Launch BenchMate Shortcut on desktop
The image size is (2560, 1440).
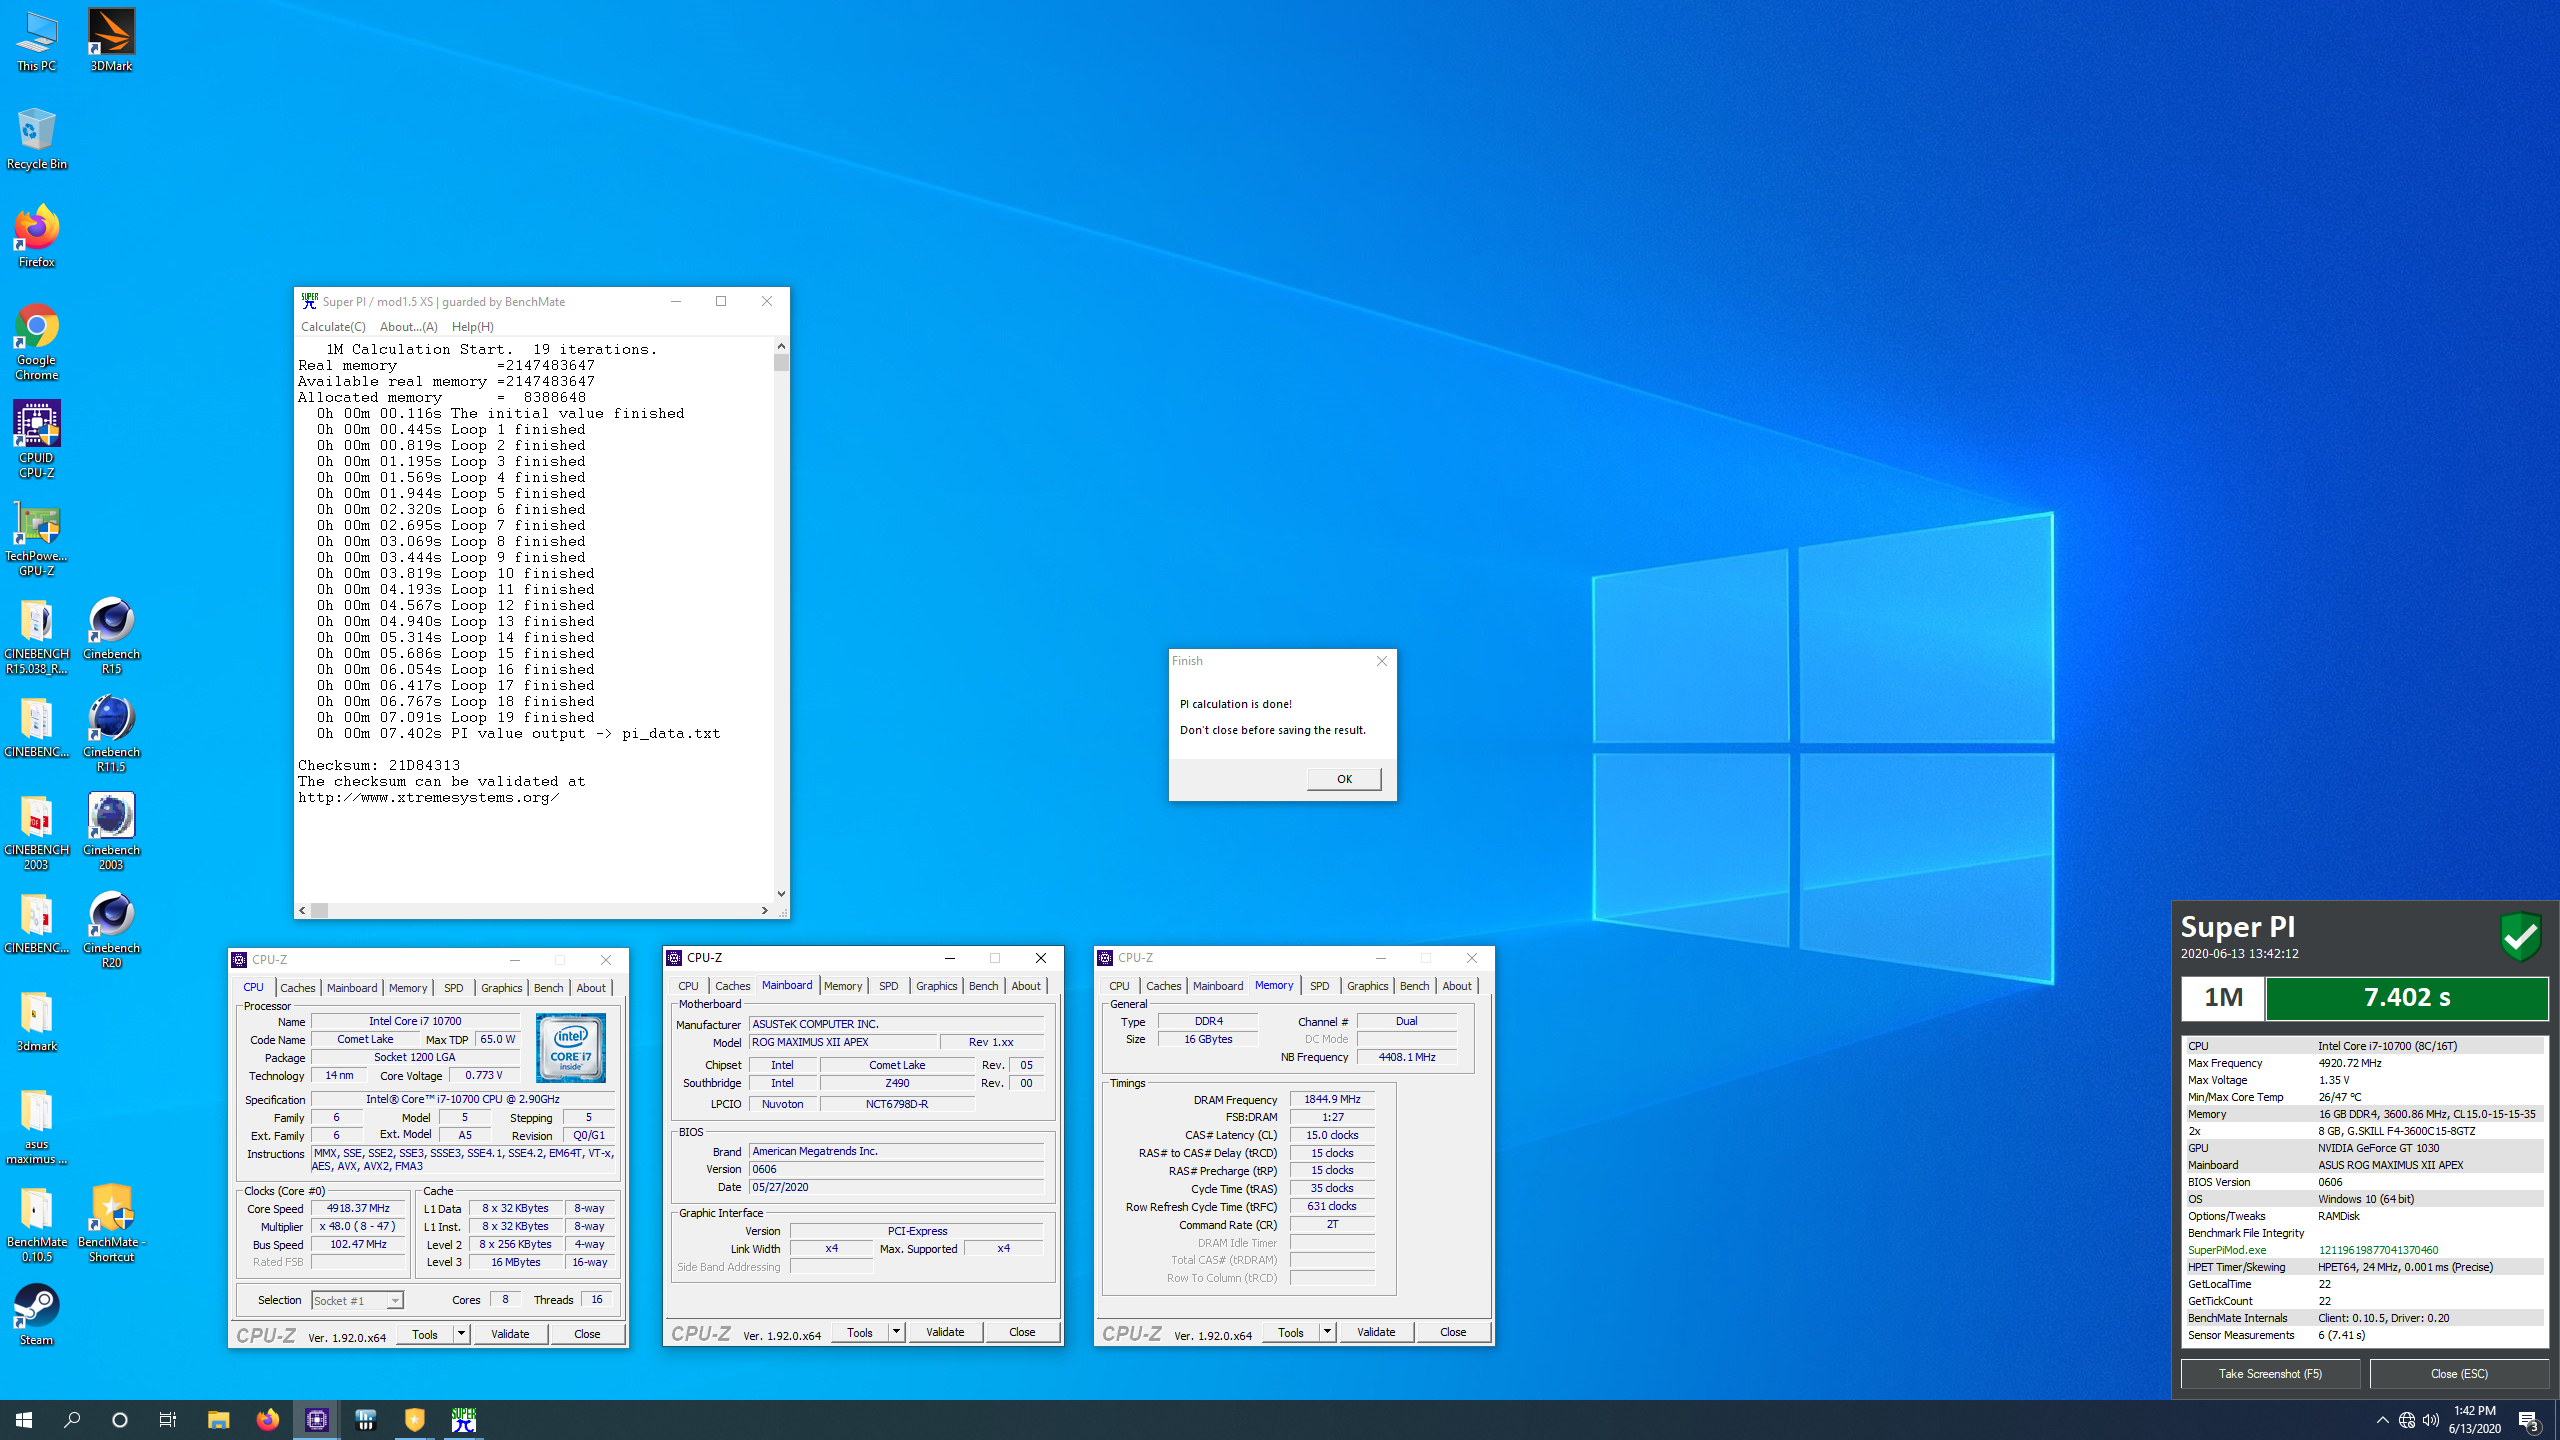(x=111, y=1223)
